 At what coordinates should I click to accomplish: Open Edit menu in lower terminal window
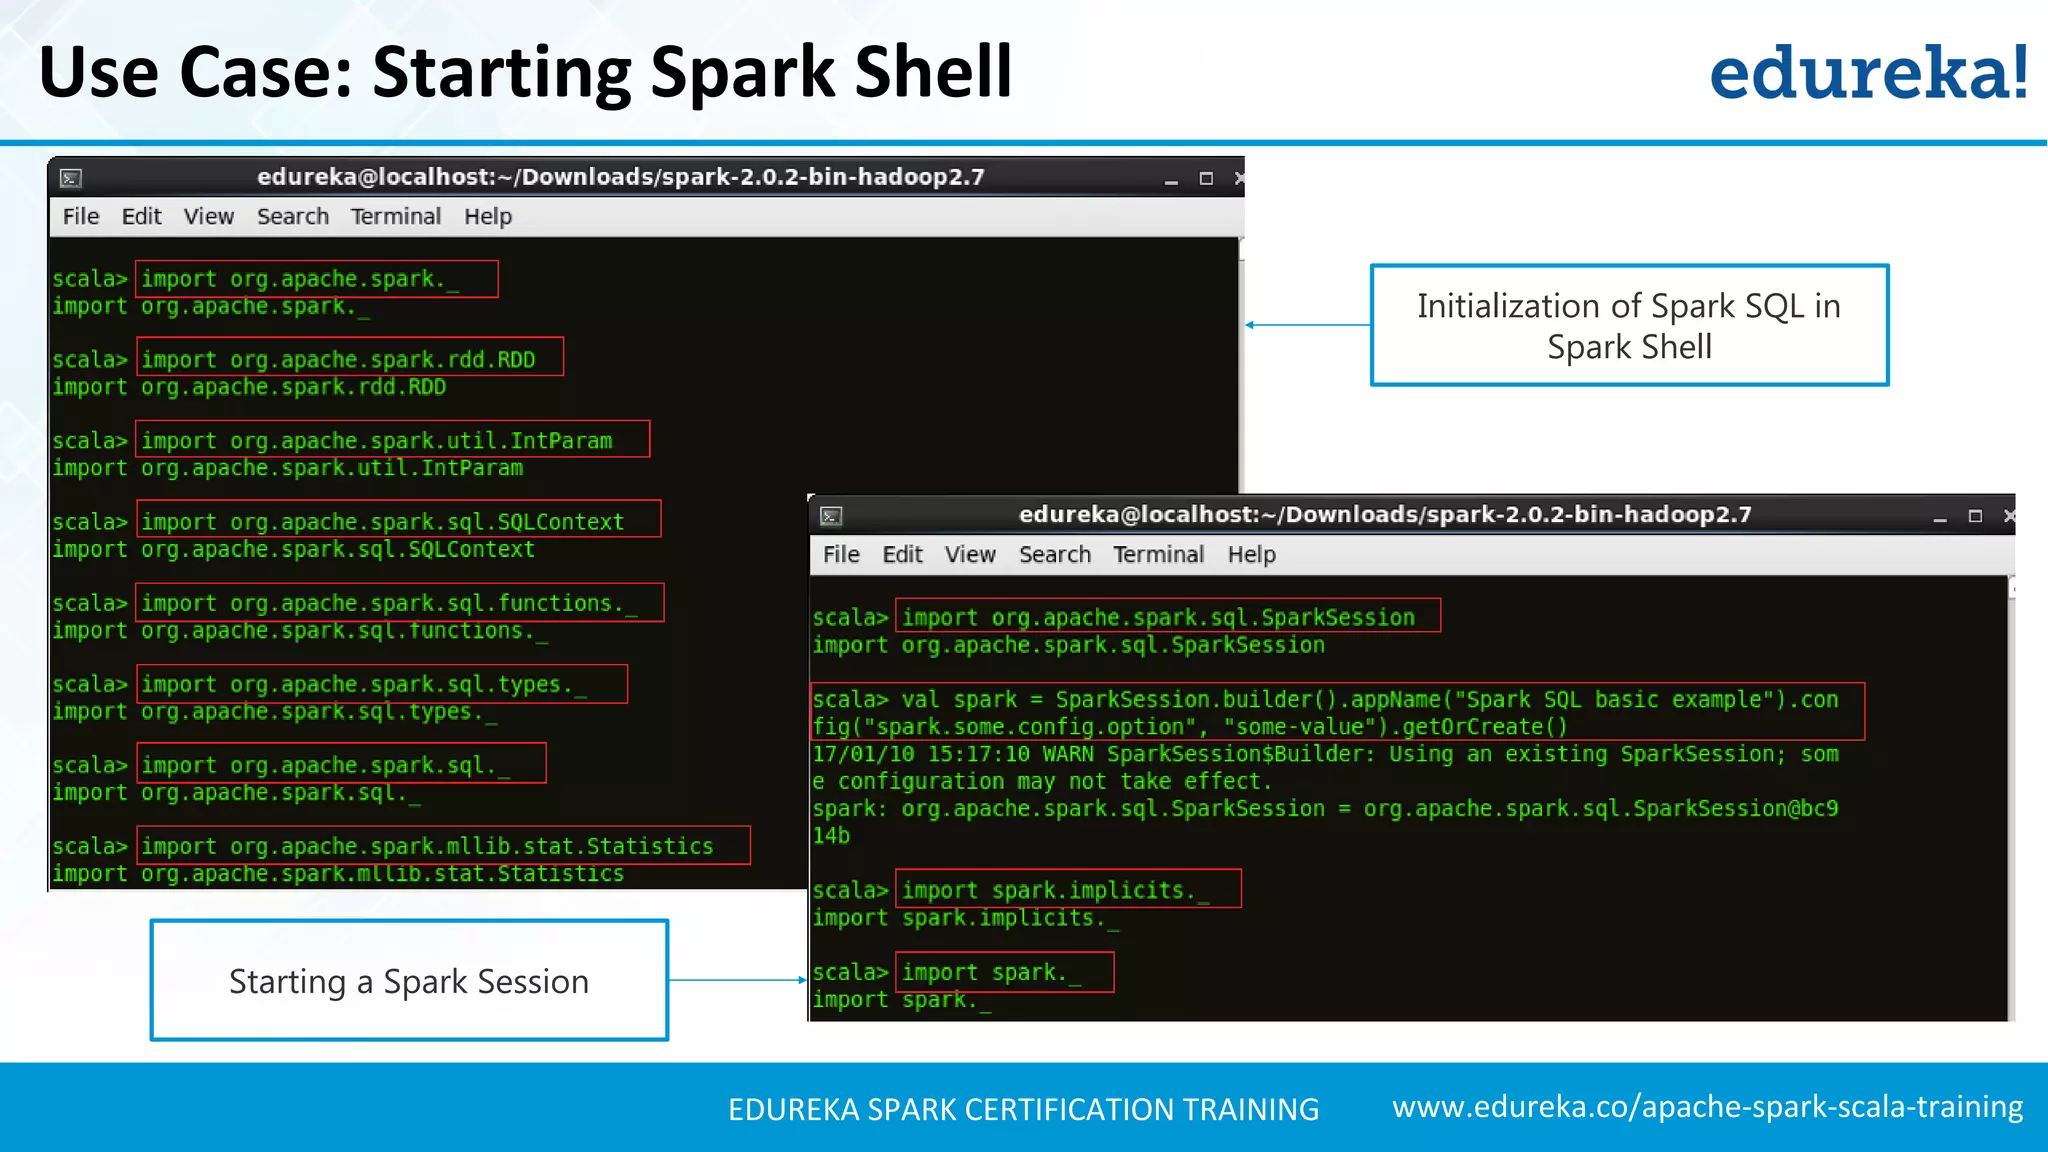[x=902, y=555]
